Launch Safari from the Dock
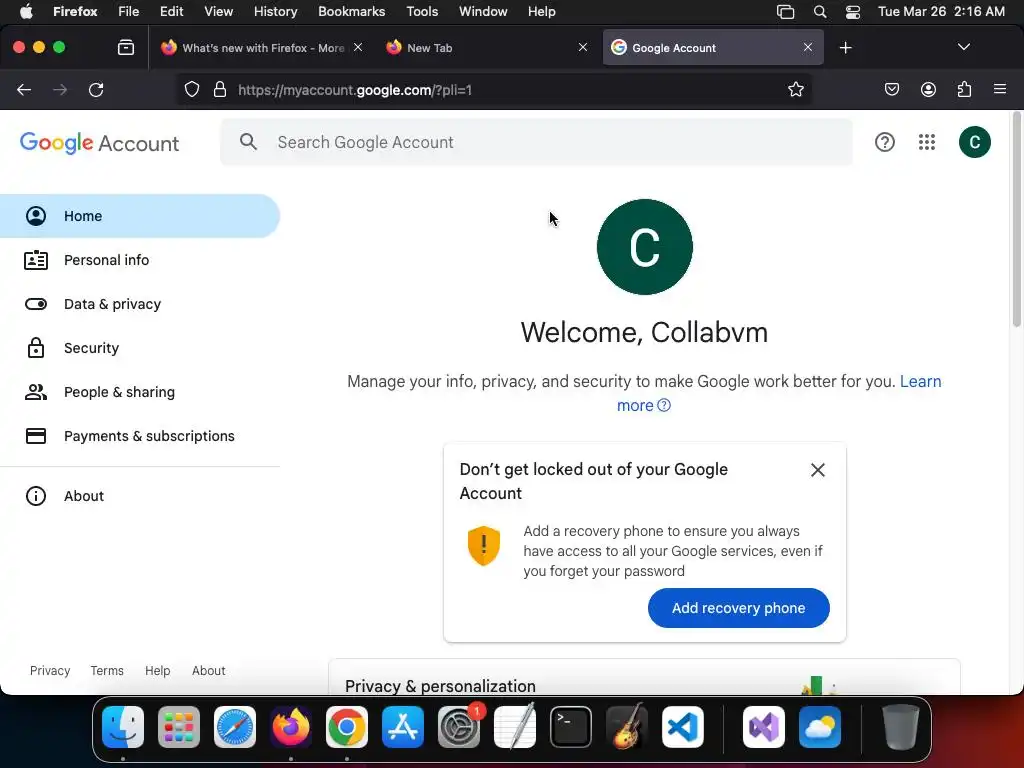This screenshot has height=768, width=1024. 235,727
